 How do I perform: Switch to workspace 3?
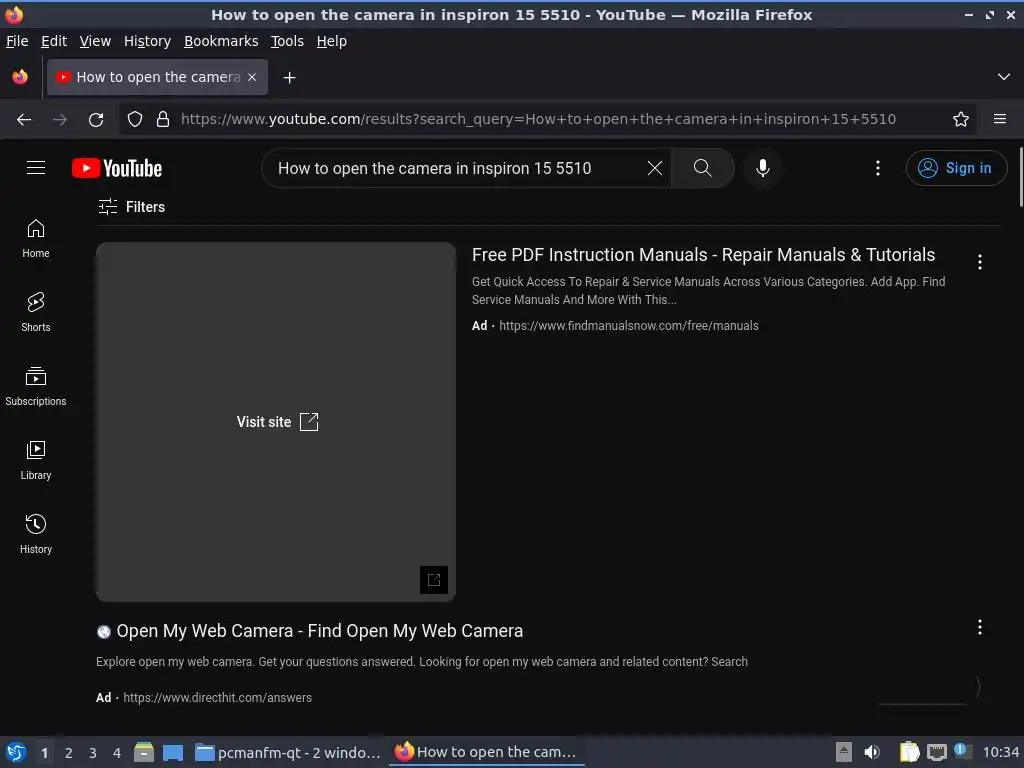pos(93,753)
